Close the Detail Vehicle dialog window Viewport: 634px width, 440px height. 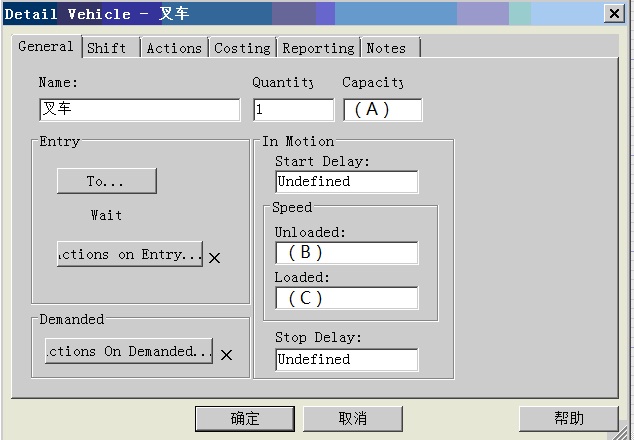(x=614, y=13)
